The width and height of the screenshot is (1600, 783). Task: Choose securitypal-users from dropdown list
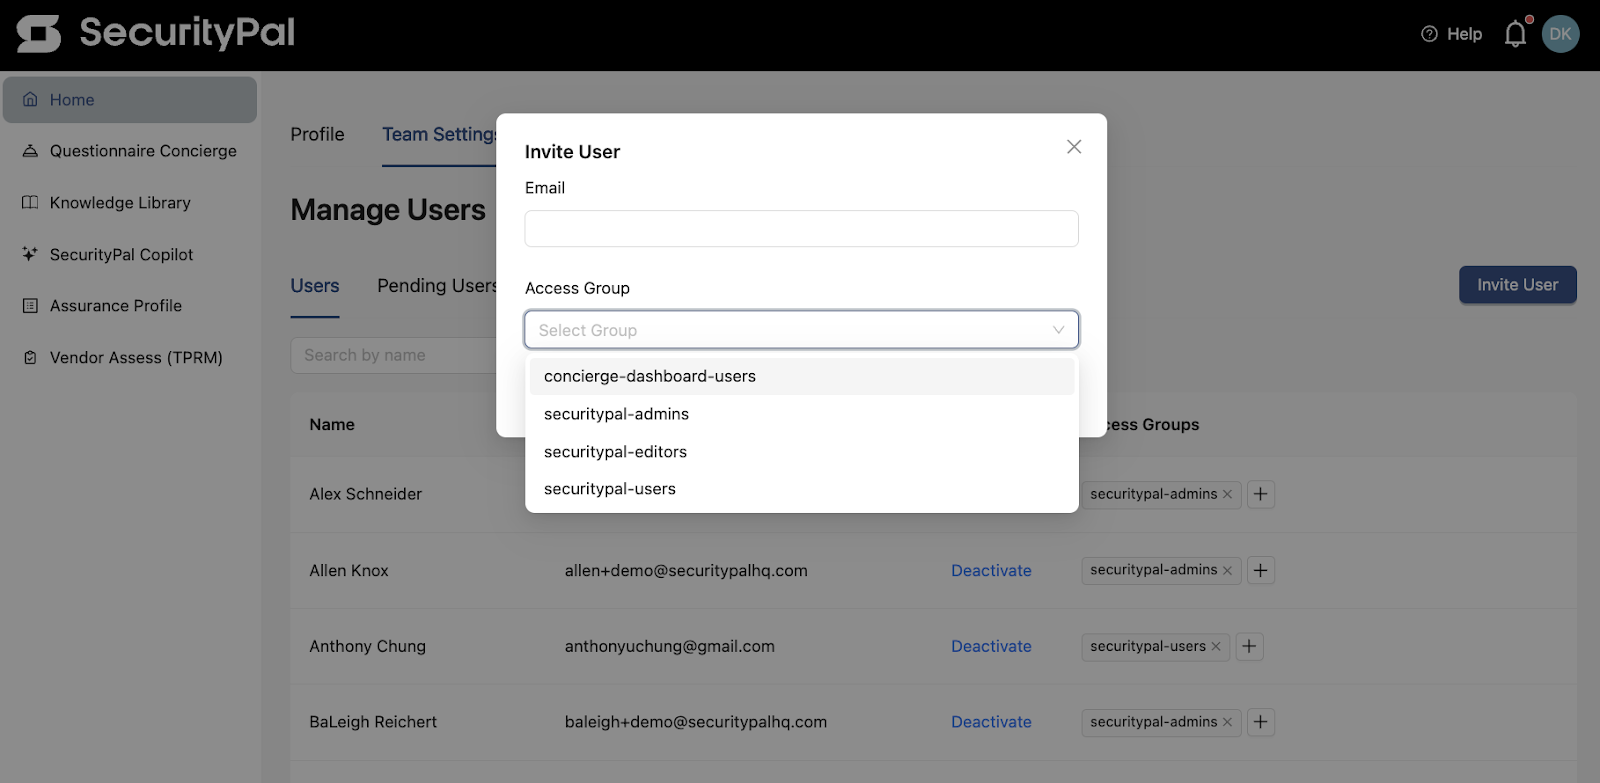tap(802, 489)
